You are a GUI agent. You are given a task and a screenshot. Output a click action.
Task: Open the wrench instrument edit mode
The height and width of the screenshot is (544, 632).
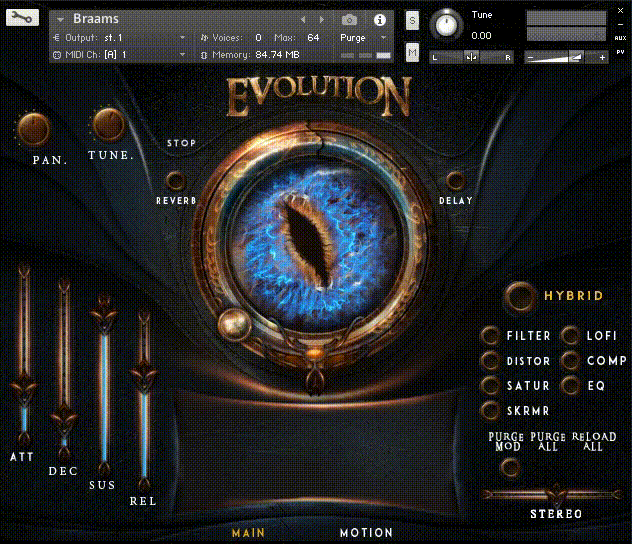[23, 18]
